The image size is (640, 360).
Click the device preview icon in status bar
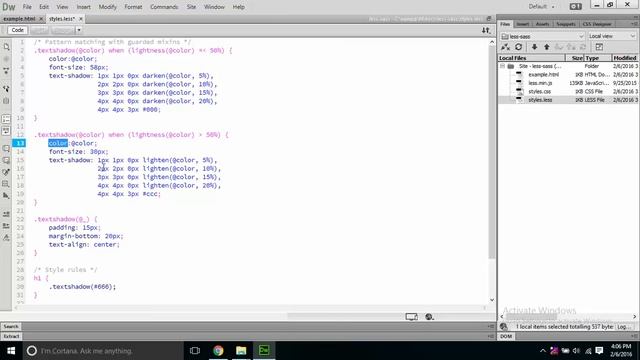(x=411, y=317)
